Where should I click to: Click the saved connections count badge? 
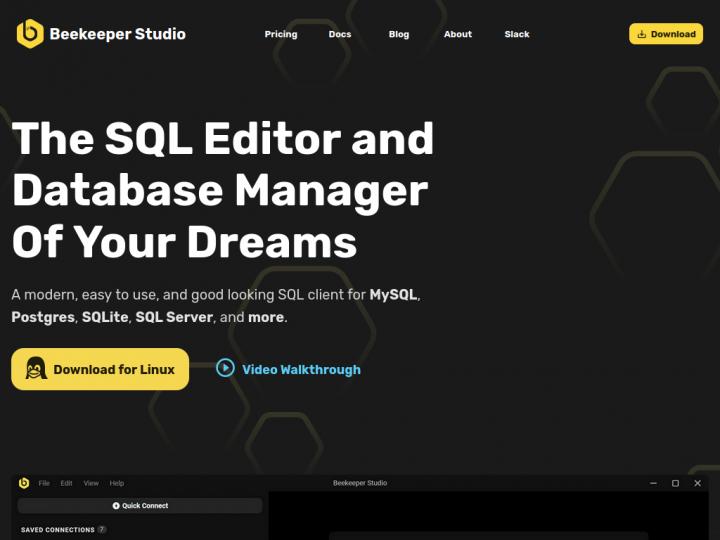[x=102, y=530]
